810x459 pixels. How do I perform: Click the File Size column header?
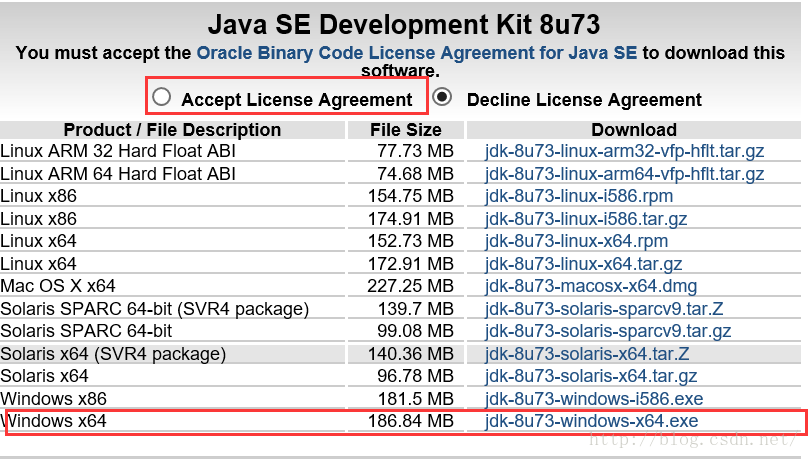click(406, 130)
